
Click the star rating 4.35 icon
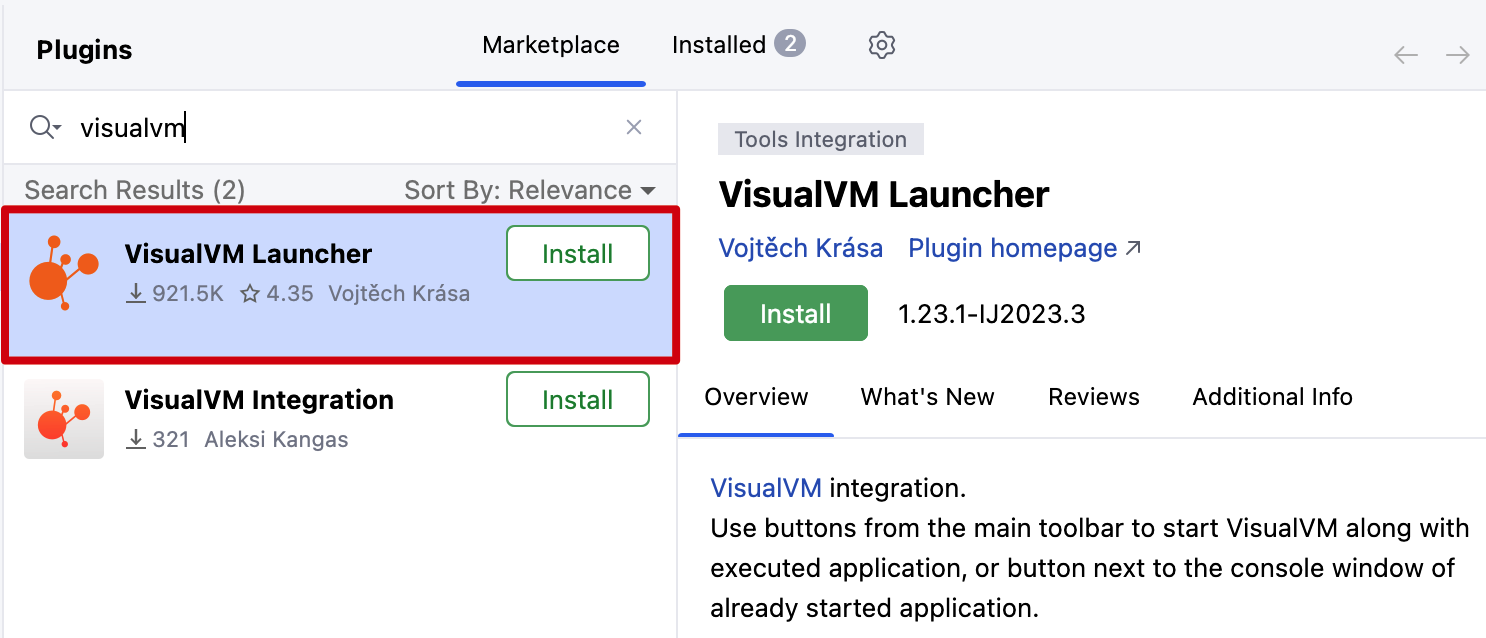250,293
